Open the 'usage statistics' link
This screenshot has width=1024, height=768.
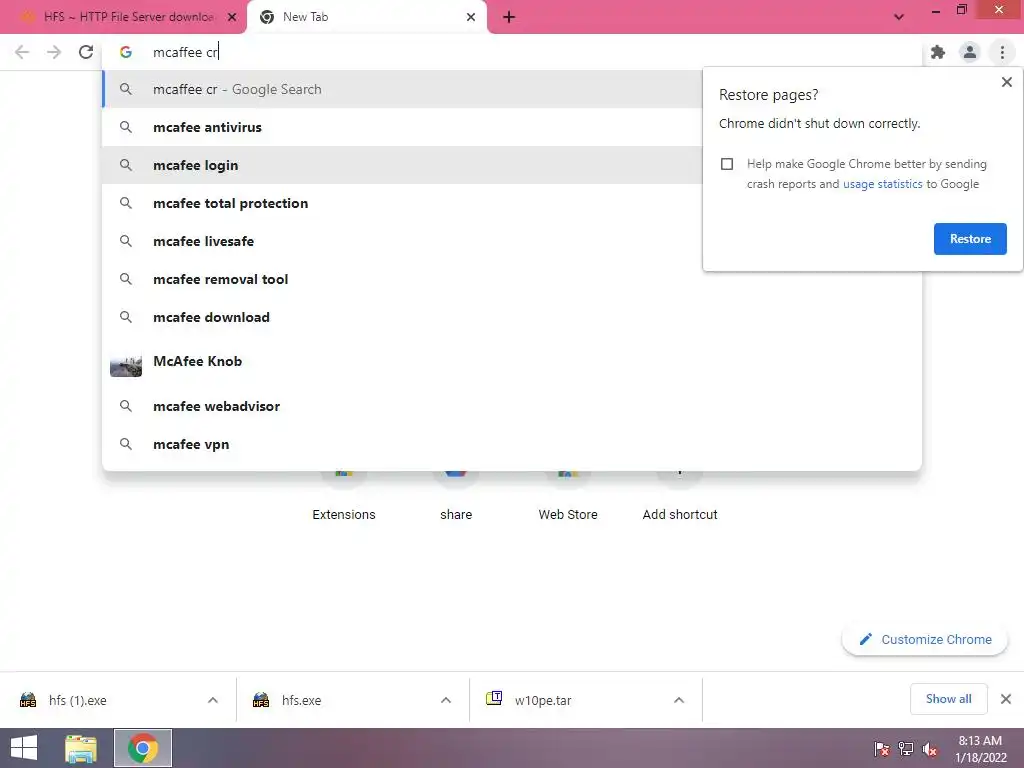click(x=882, y=184)
